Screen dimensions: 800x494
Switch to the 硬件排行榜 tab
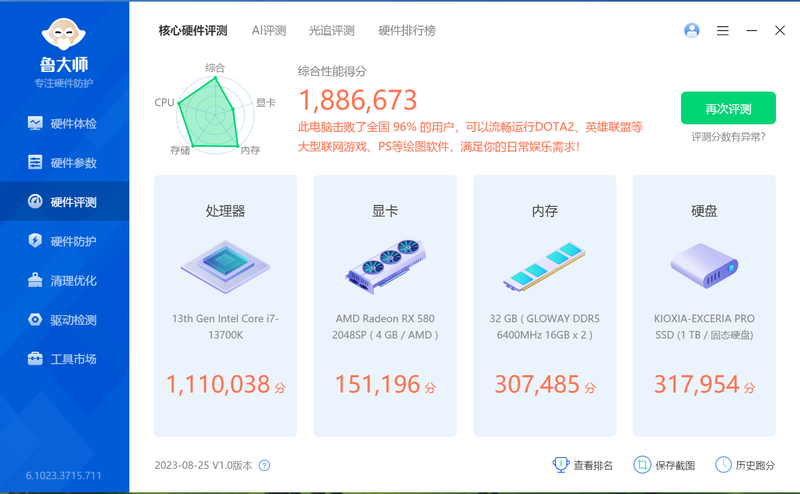click(407, 31)
